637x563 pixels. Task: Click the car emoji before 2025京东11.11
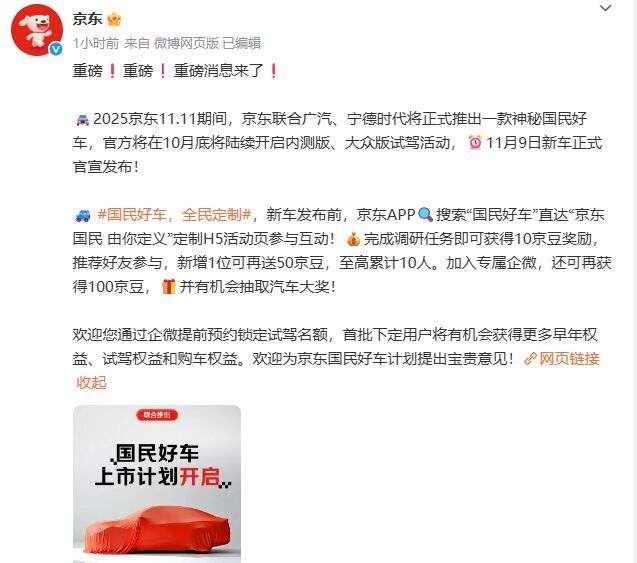tap(82, 119)
